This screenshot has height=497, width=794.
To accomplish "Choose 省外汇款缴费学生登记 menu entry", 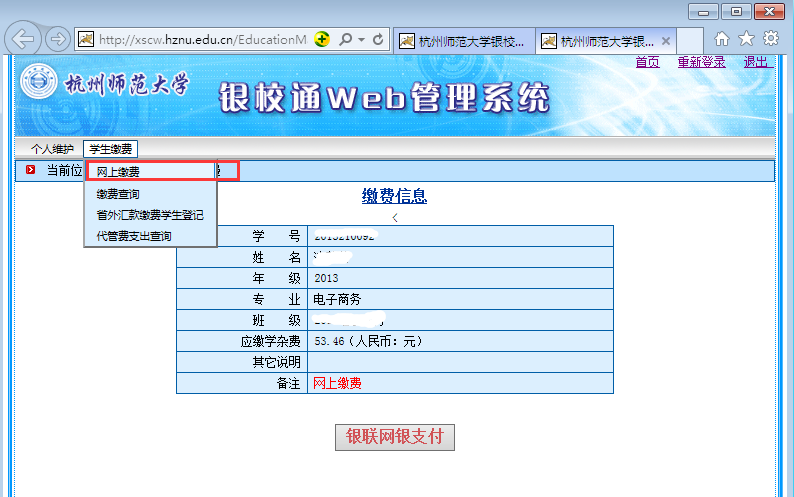I will (150, 215).
